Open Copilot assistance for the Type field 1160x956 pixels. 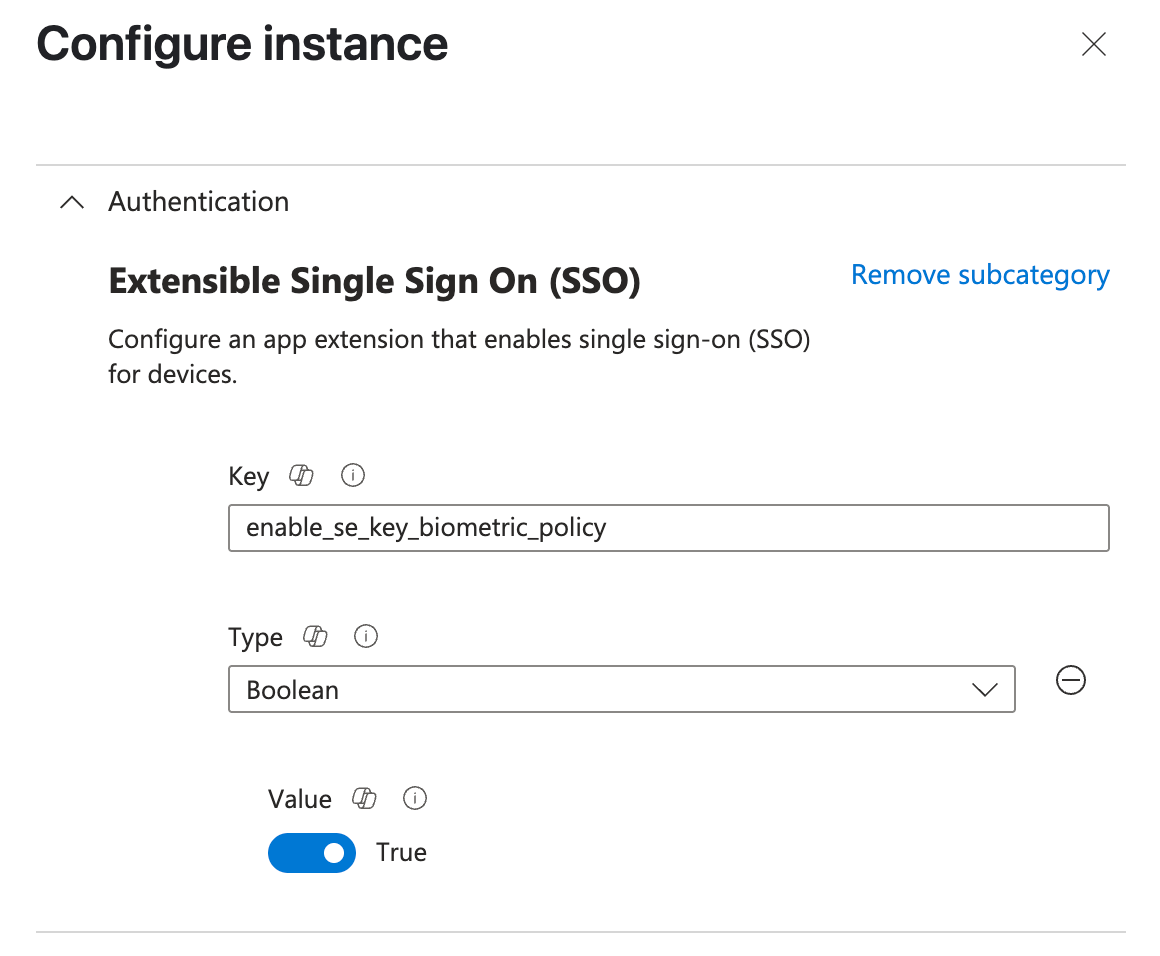pos(315,637)
